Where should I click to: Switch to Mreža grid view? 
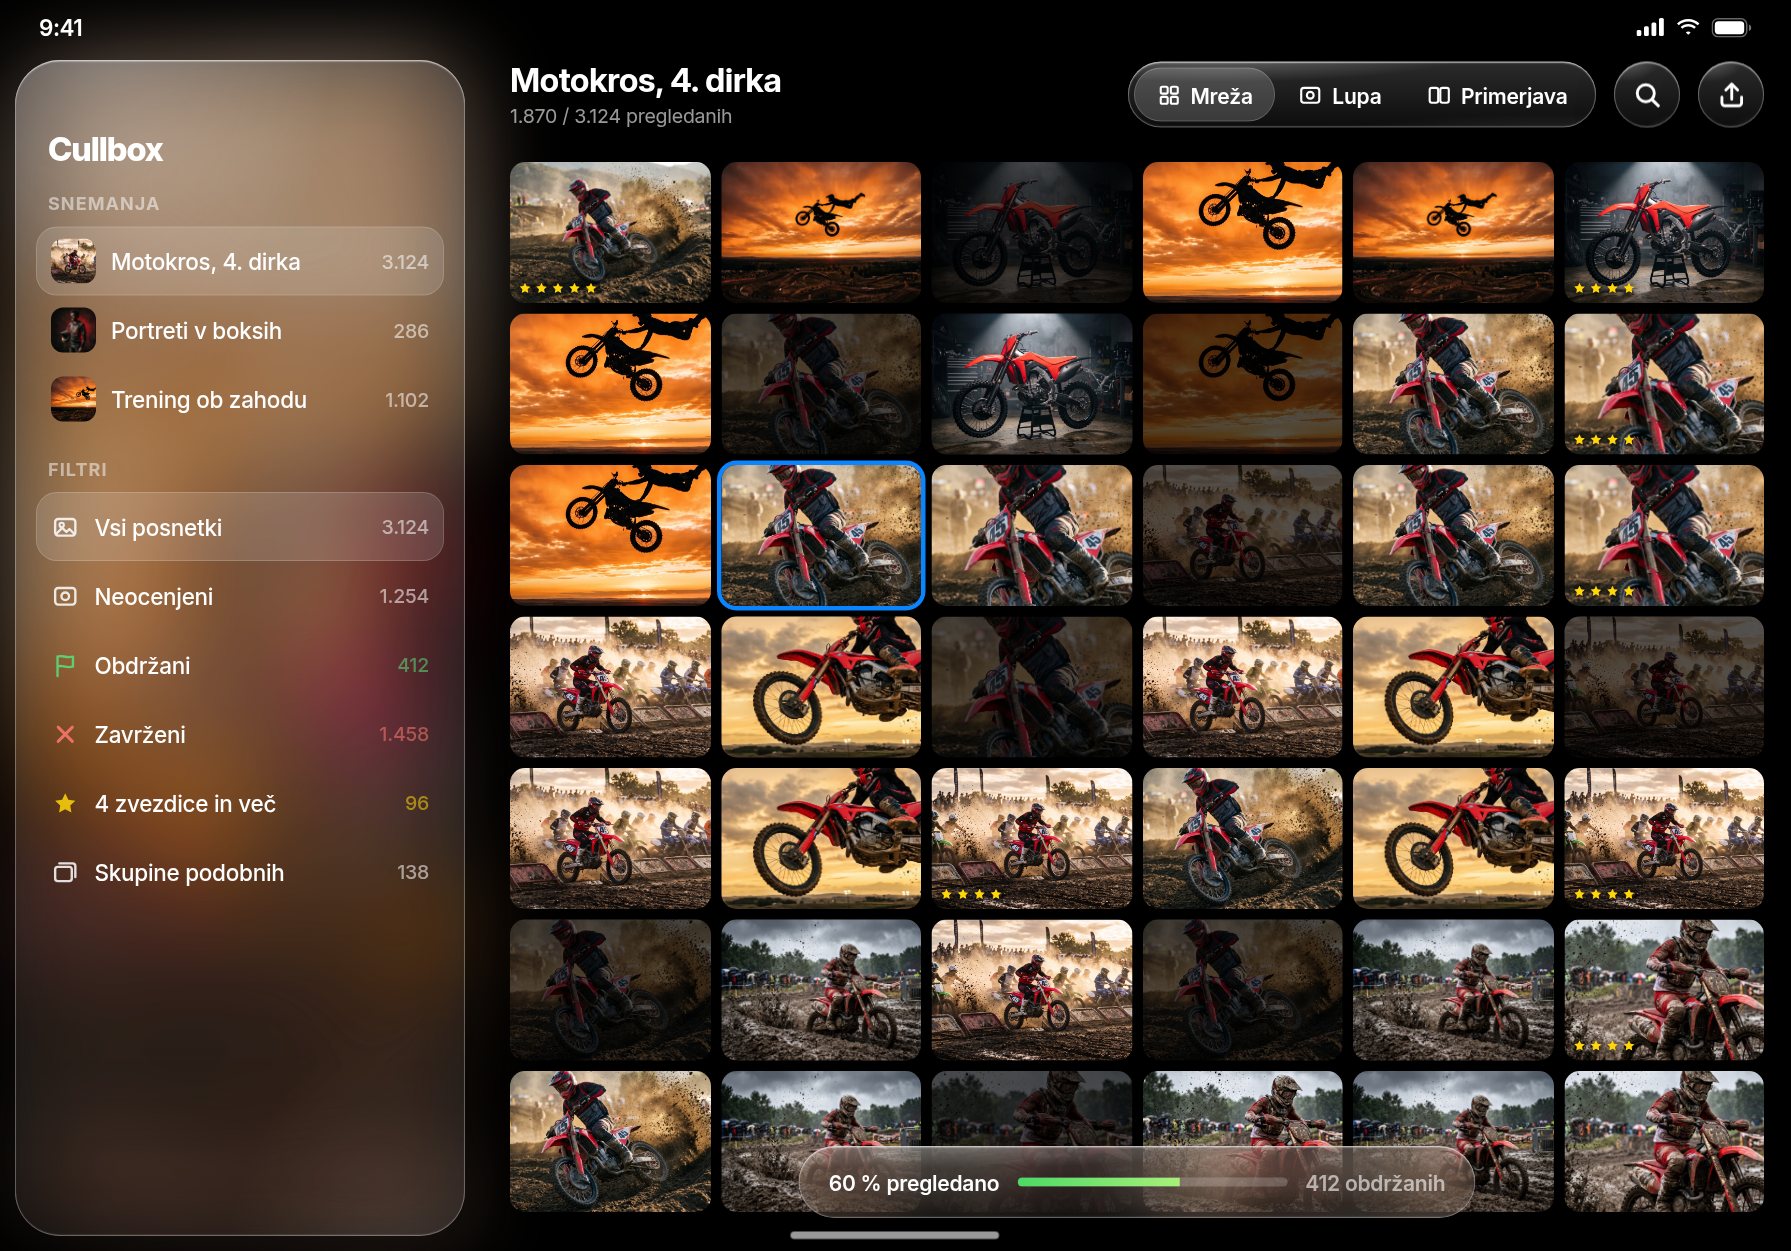[x=1205, y=96]
